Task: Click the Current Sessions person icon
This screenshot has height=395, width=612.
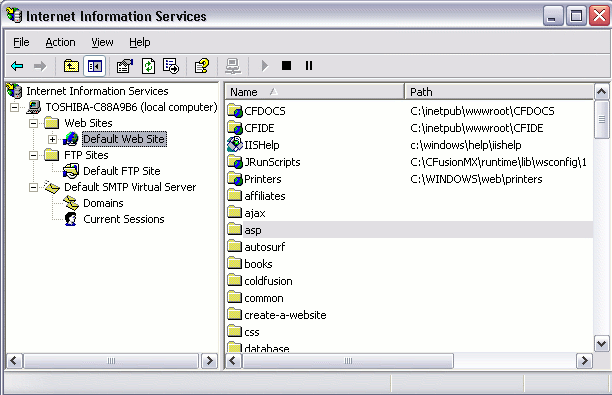Action: click(71, 219)
